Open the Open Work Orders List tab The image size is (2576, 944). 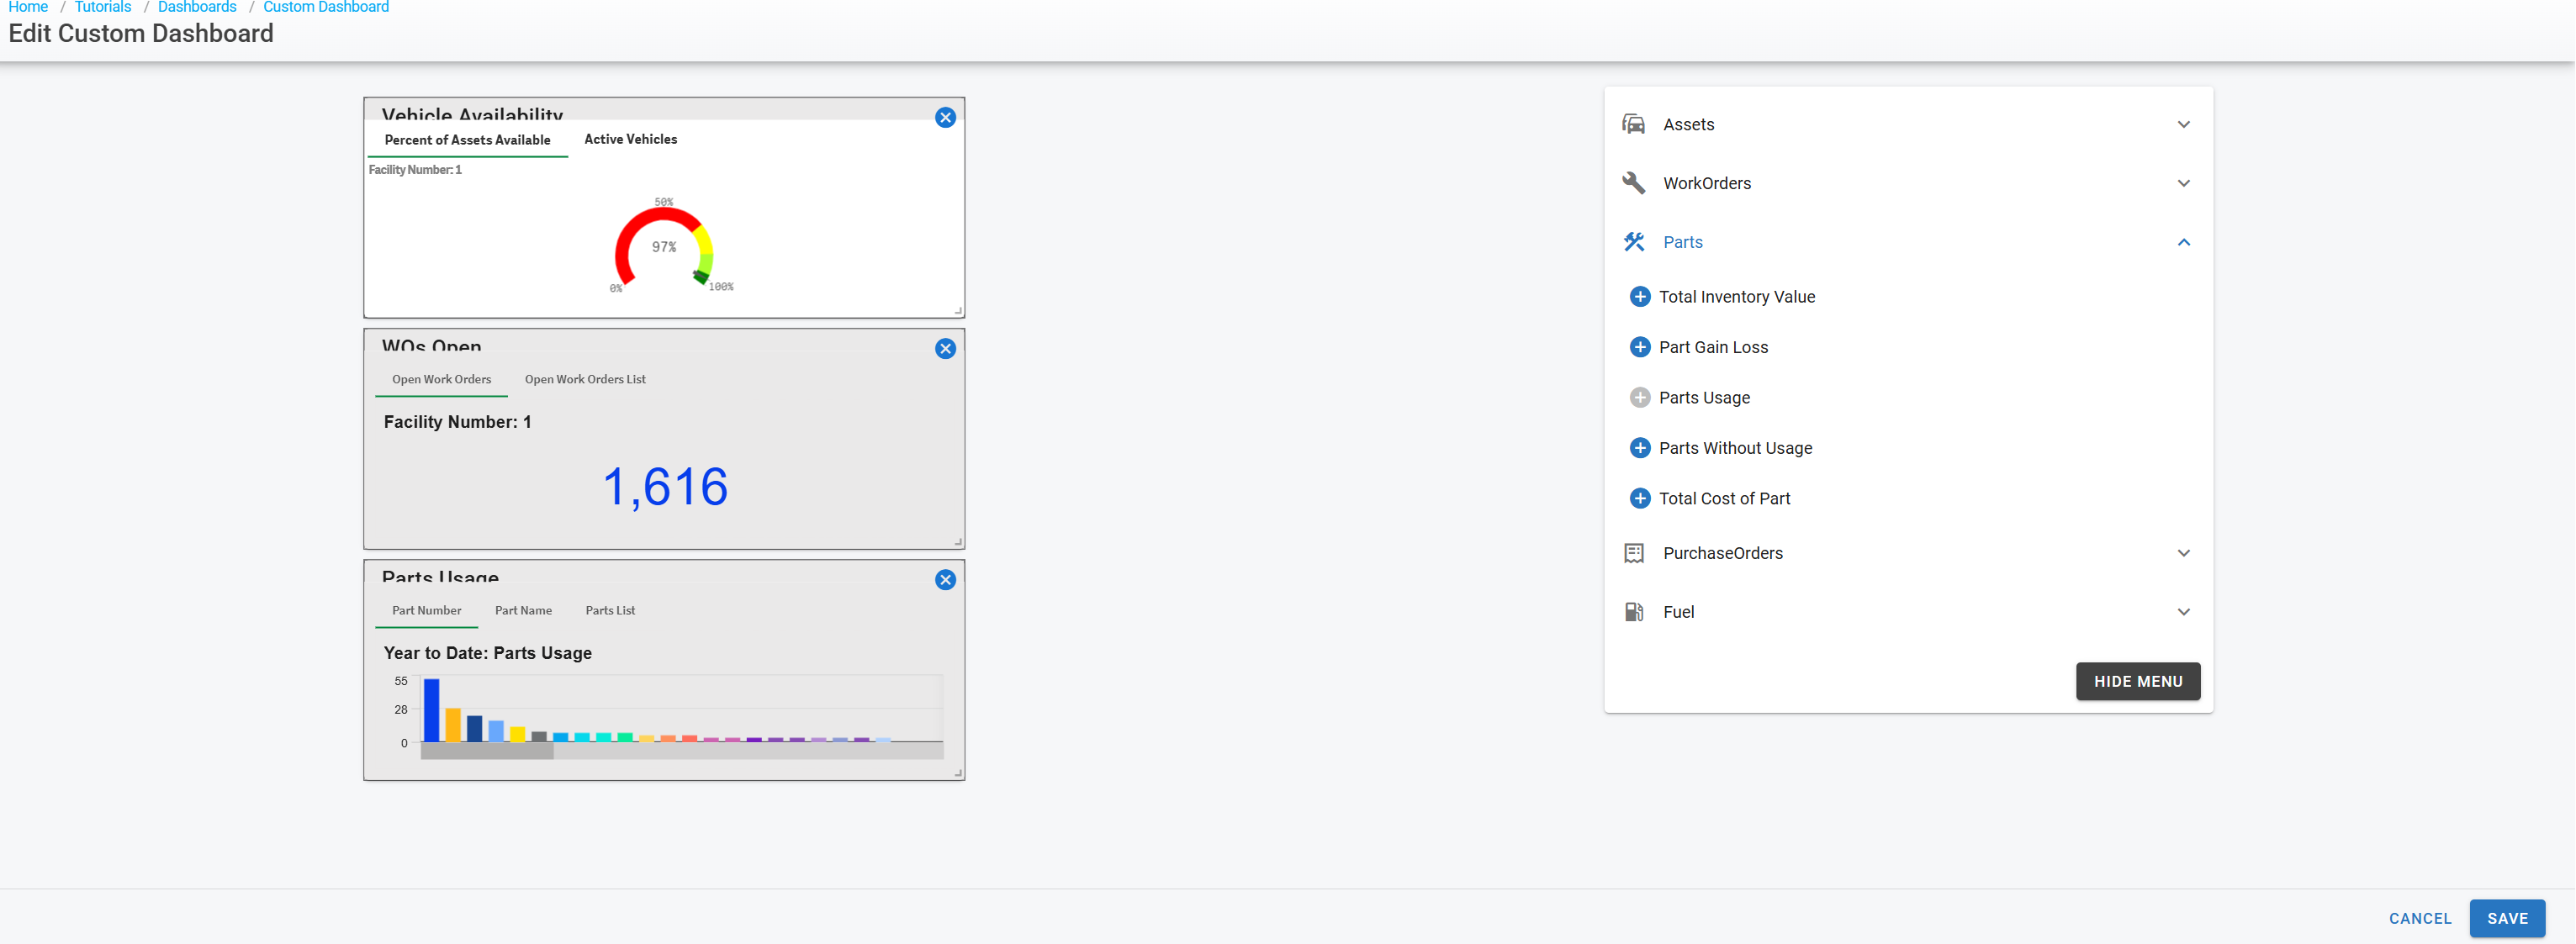click(585, 380)
